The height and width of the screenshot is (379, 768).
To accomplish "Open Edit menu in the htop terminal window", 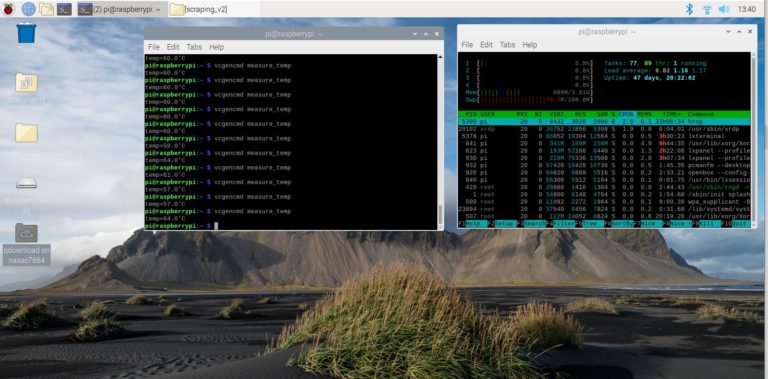I will pos(486,45).
